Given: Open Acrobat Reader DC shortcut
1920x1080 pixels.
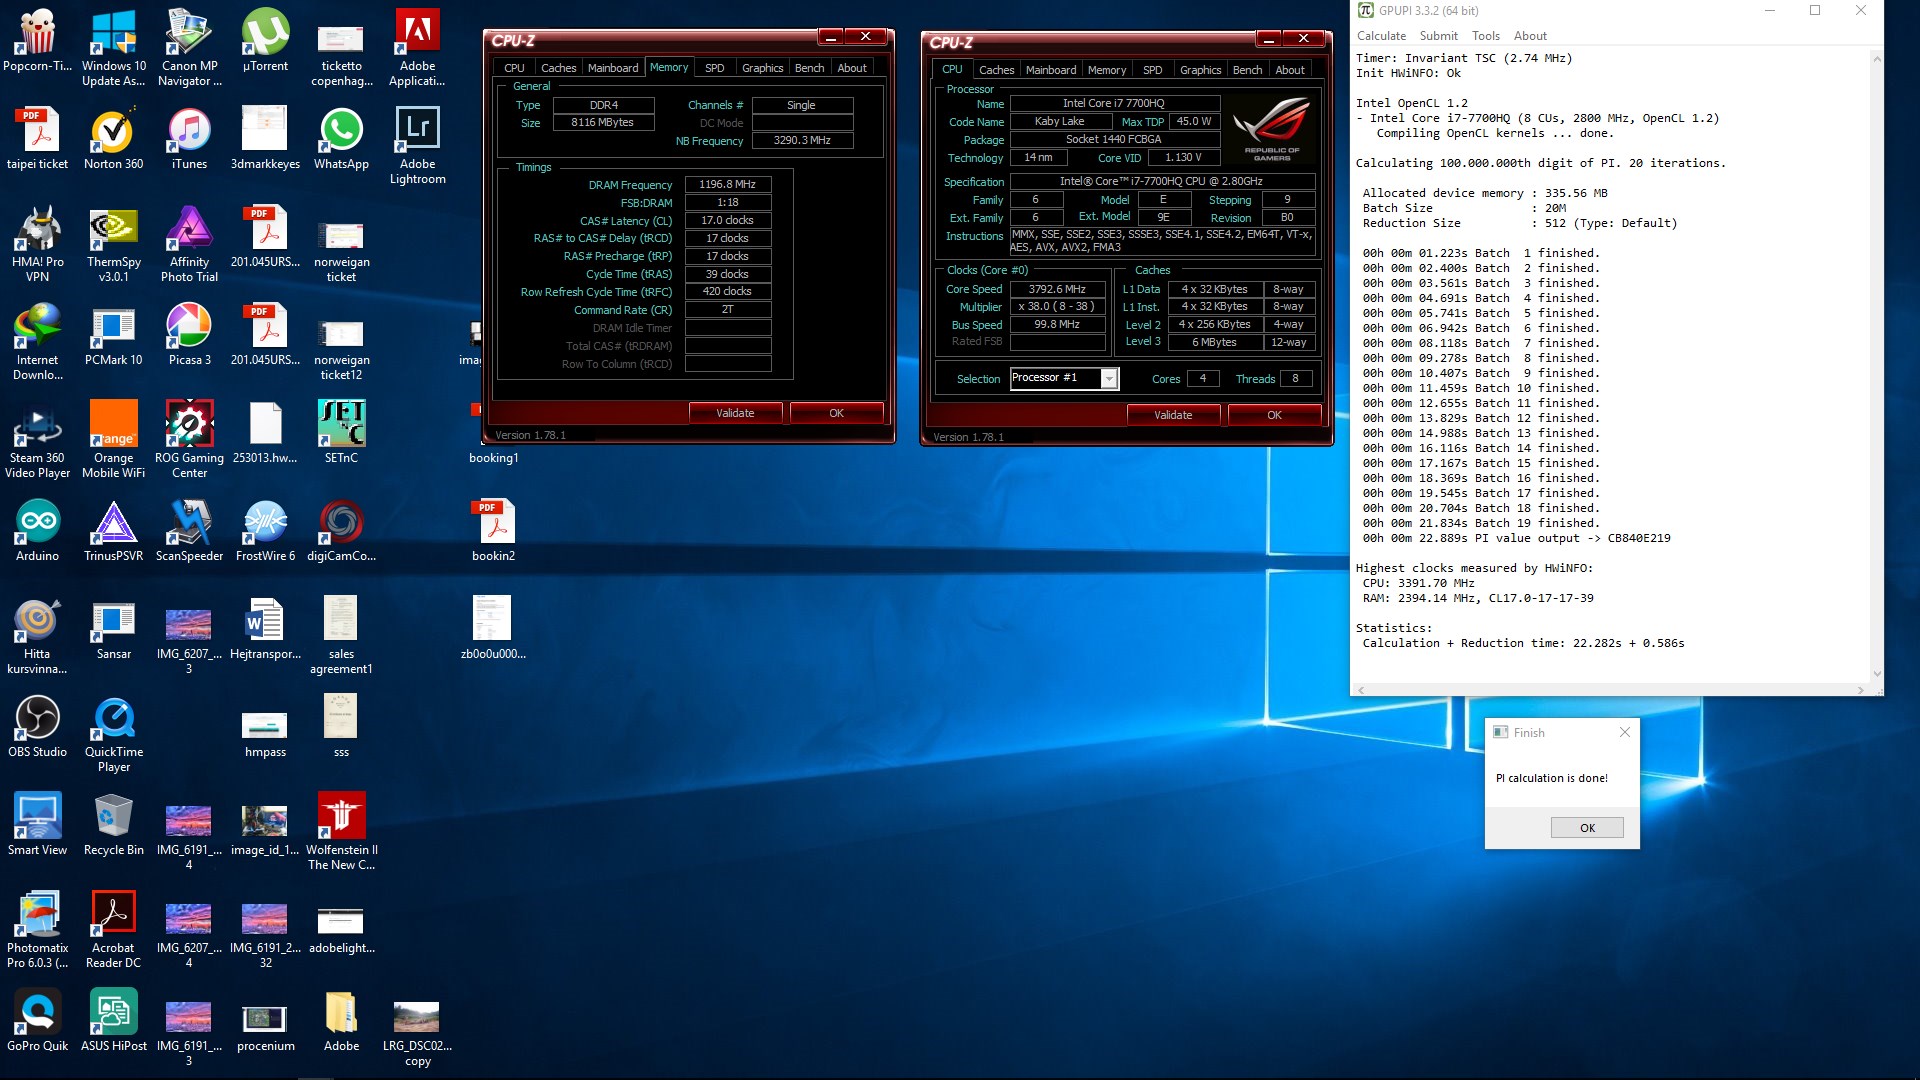Looking at the screenshot, I should pyautogui.click(x=113, y=930).
